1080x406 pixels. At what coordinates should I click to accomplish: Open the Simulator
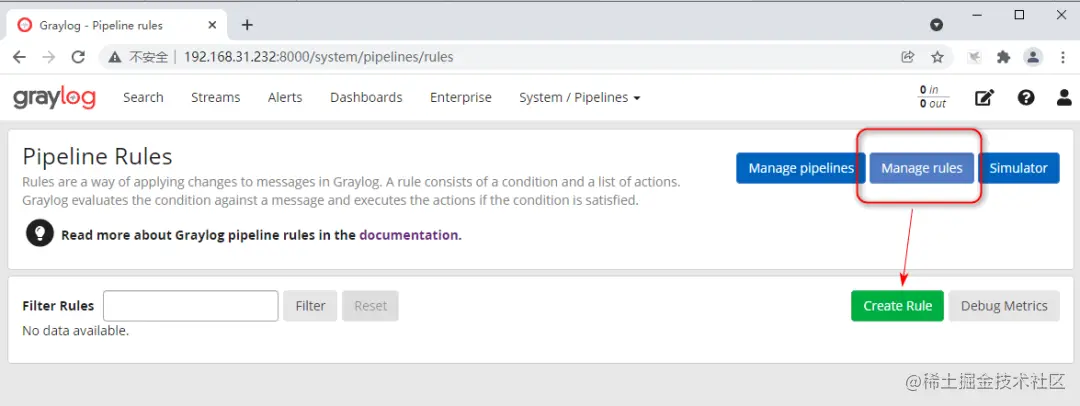(1018, 168)
